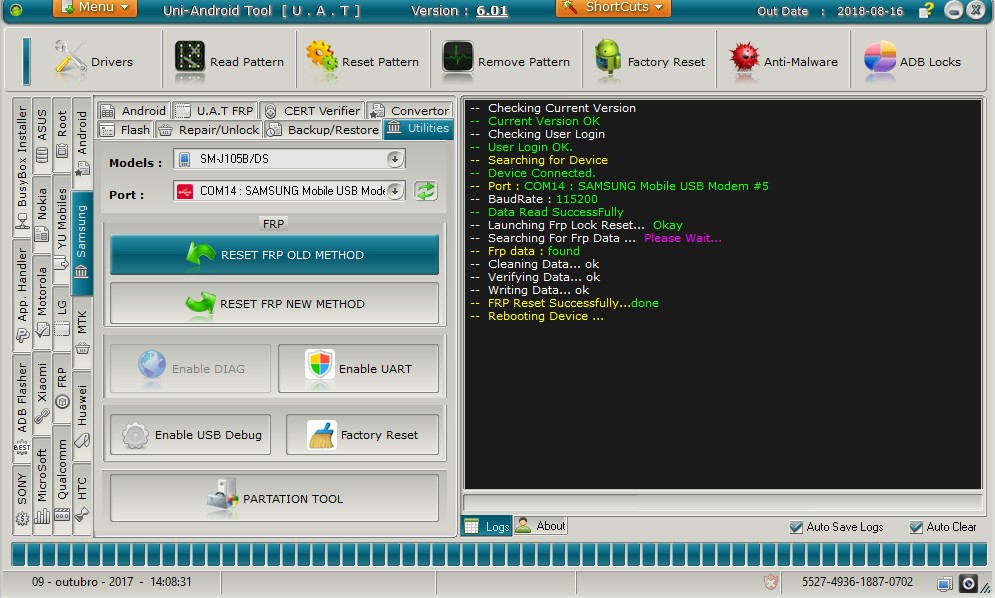
Task: Open the SONY vertical tab
Action: [22, 500]
